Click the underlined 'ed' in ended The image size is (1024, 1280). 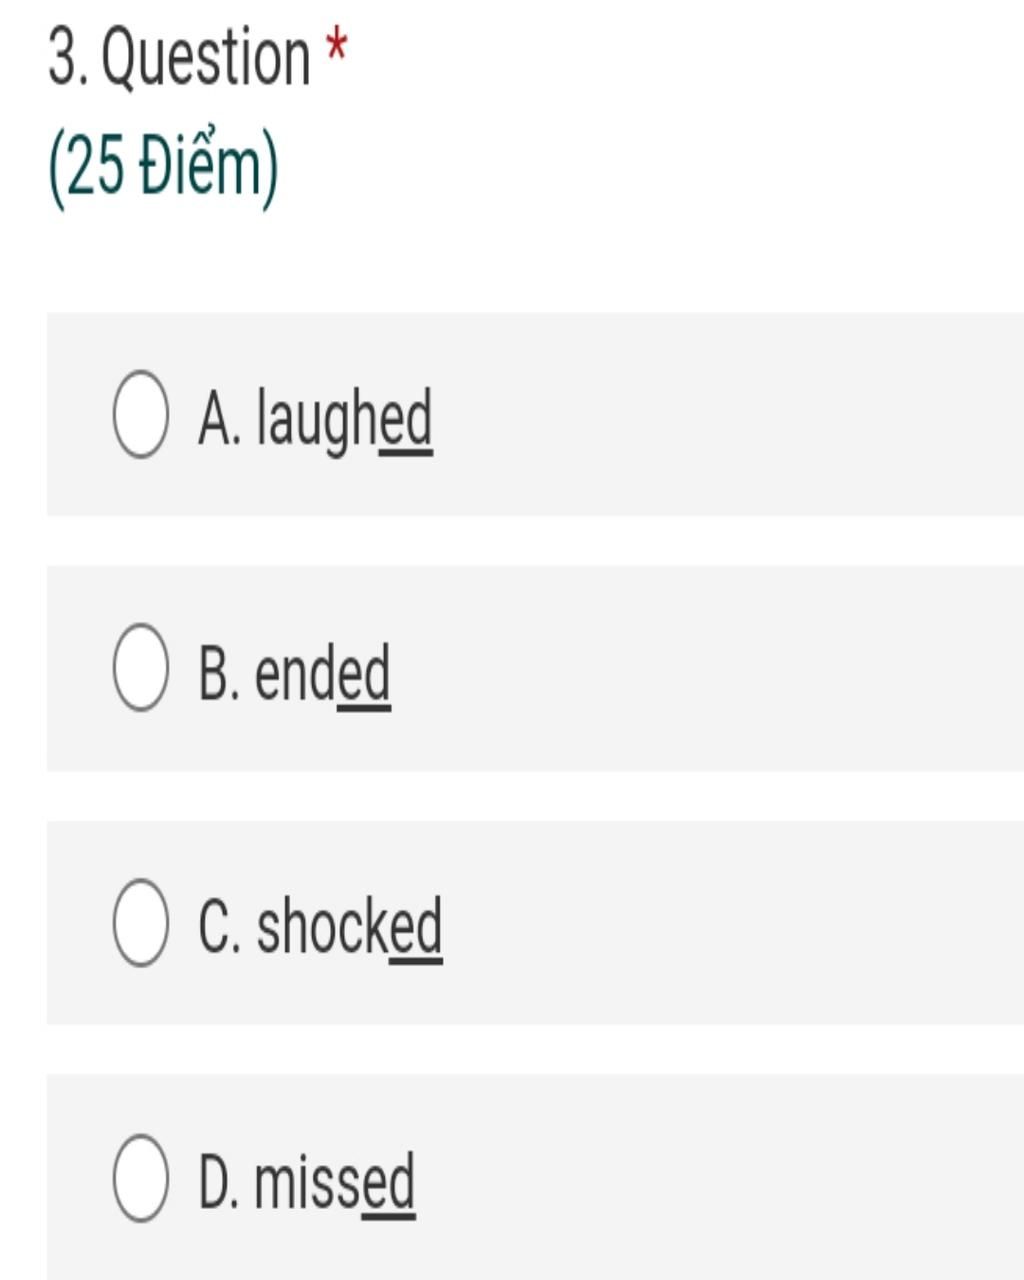point(364,675)
